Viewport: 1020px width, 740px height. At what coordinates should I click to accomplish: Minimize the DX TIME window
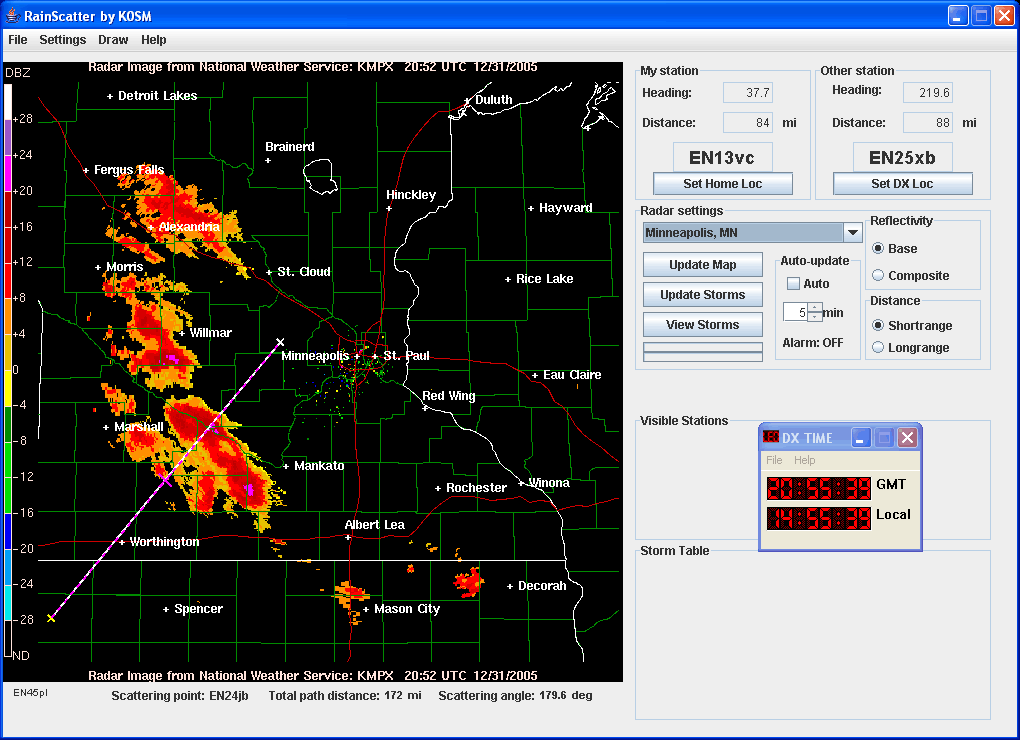[860, 437]
